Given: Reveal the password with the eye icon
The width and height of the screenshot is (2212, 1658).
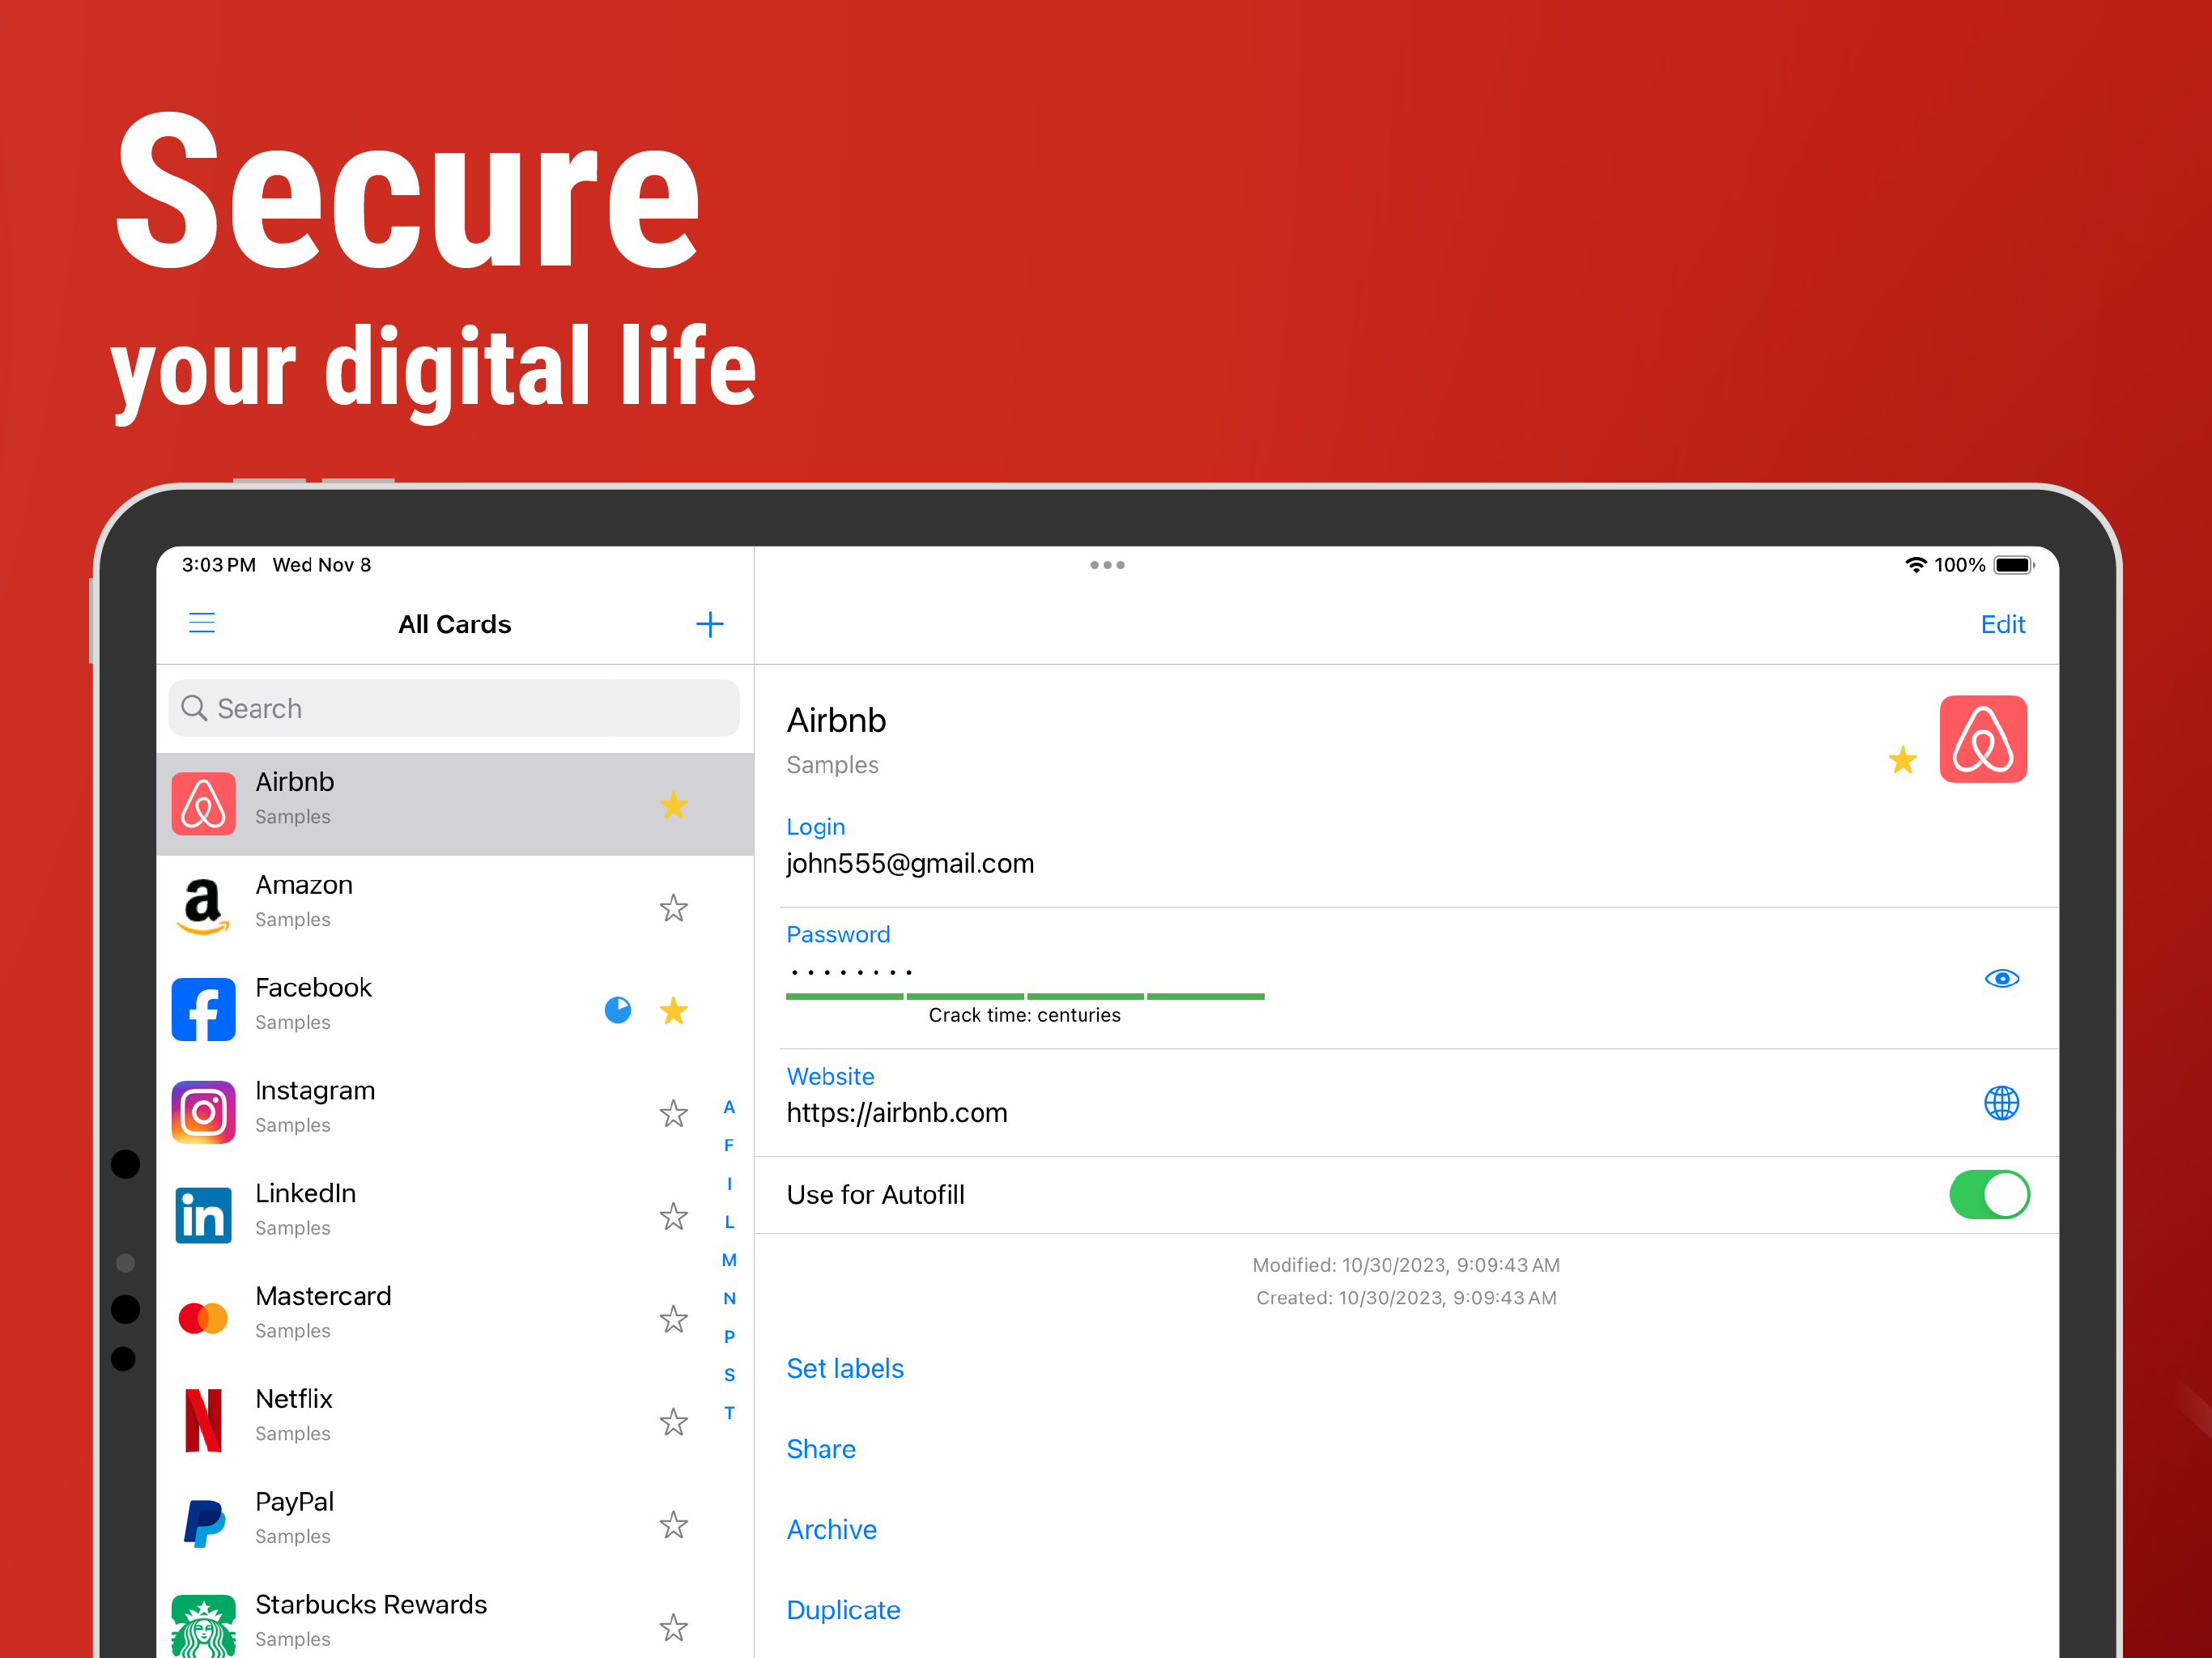Looking at the screenshot, I should click(x=2001, y=978).
